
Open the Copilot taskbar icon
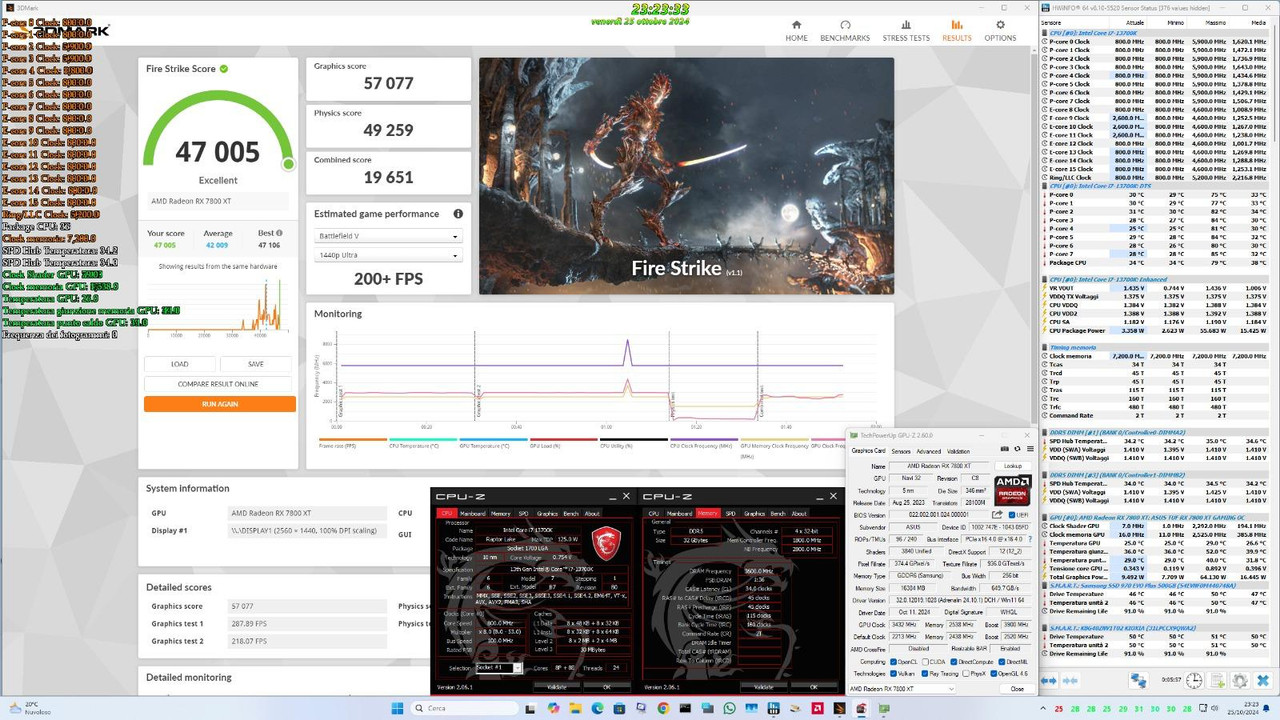coord(553,708)
